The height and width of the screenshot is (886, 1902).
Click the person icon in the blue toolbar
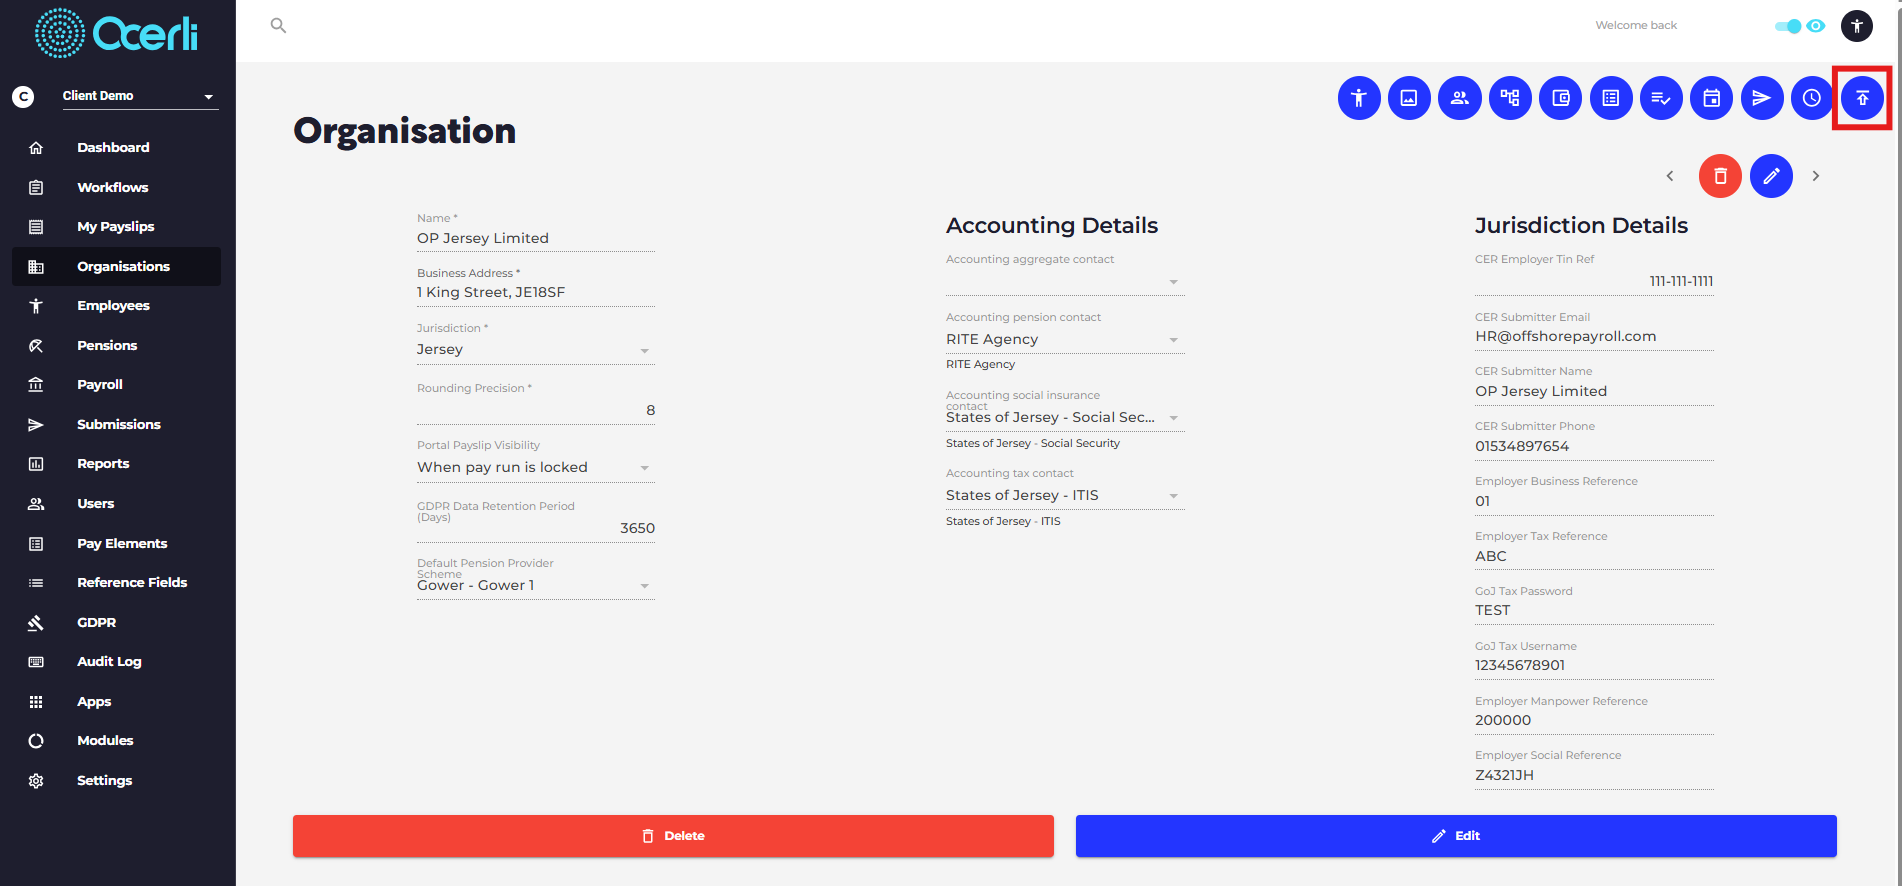(x=1359, y=98)
